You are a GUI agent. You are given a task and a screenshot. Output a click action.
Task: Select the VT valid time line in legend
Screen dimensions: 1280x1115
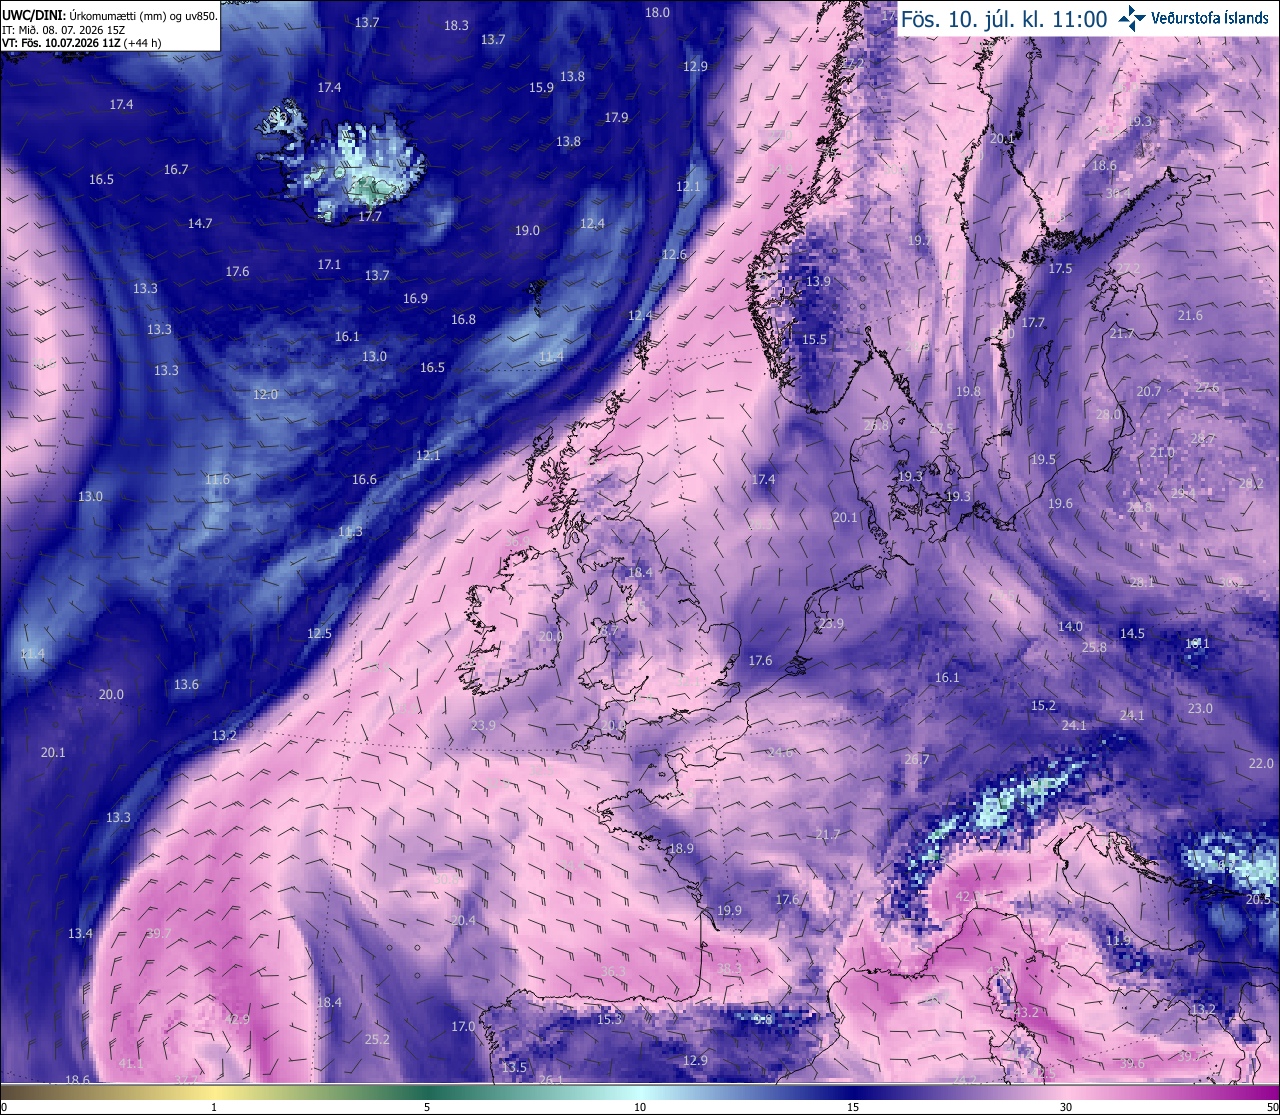click(82, 43)
